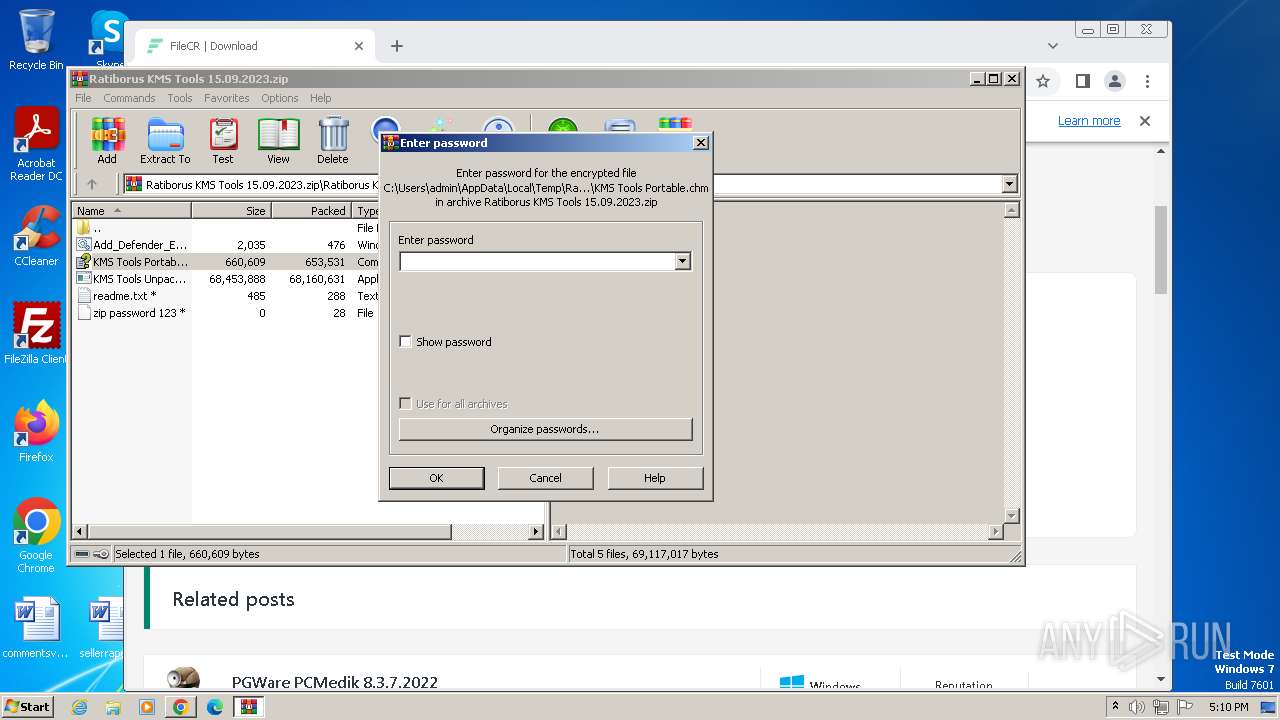The height and width of the screenshot is (720, 1280).
Task: Switch to Chrome from the taskbar
Action: tap(181, 707)
